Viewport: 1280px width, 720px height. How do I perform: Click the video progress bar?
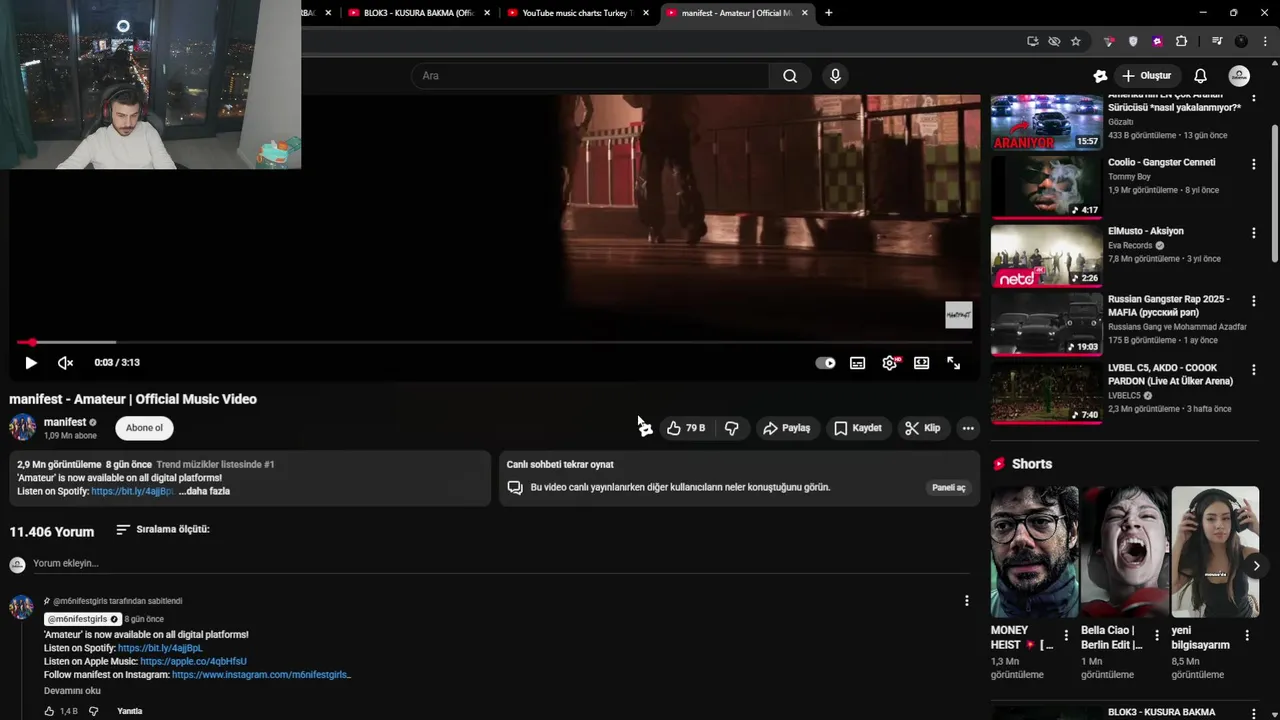click(x=495, y=342)
